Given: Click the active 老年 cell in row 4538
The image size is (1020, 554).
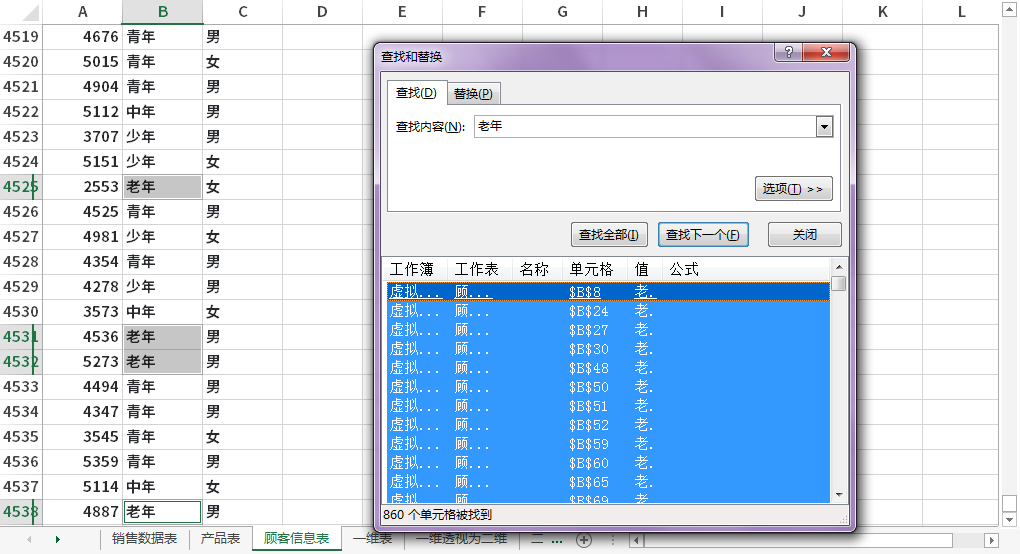Looking at the screenshot, I should [163, 512].
